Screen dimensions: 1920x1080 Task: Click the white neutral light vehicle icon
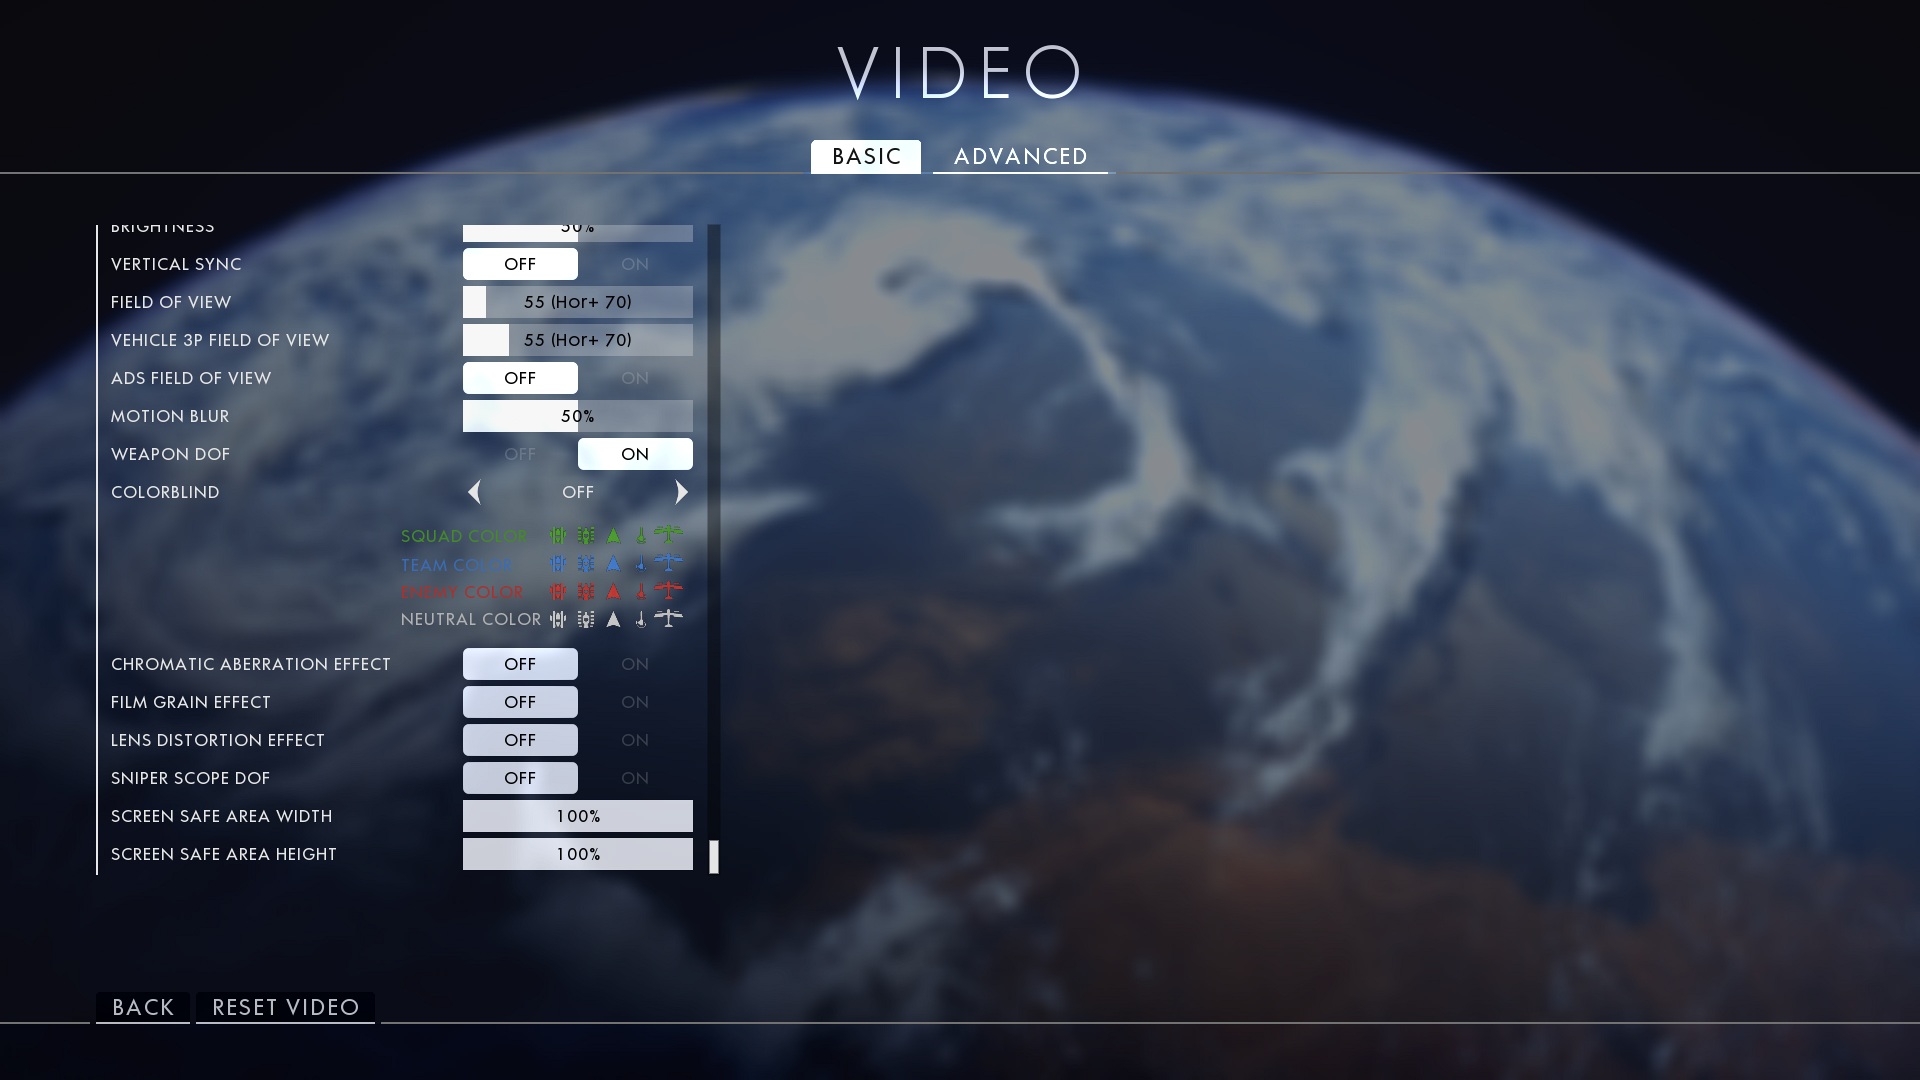coord(558,620)
